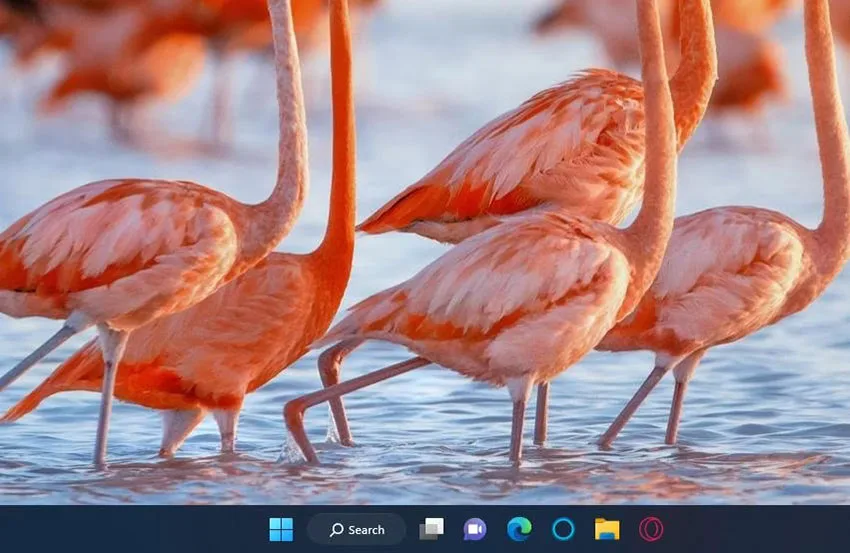Click the magnifying glass in Search
Viewport: 850px width, 553px height.
(337, 530)
